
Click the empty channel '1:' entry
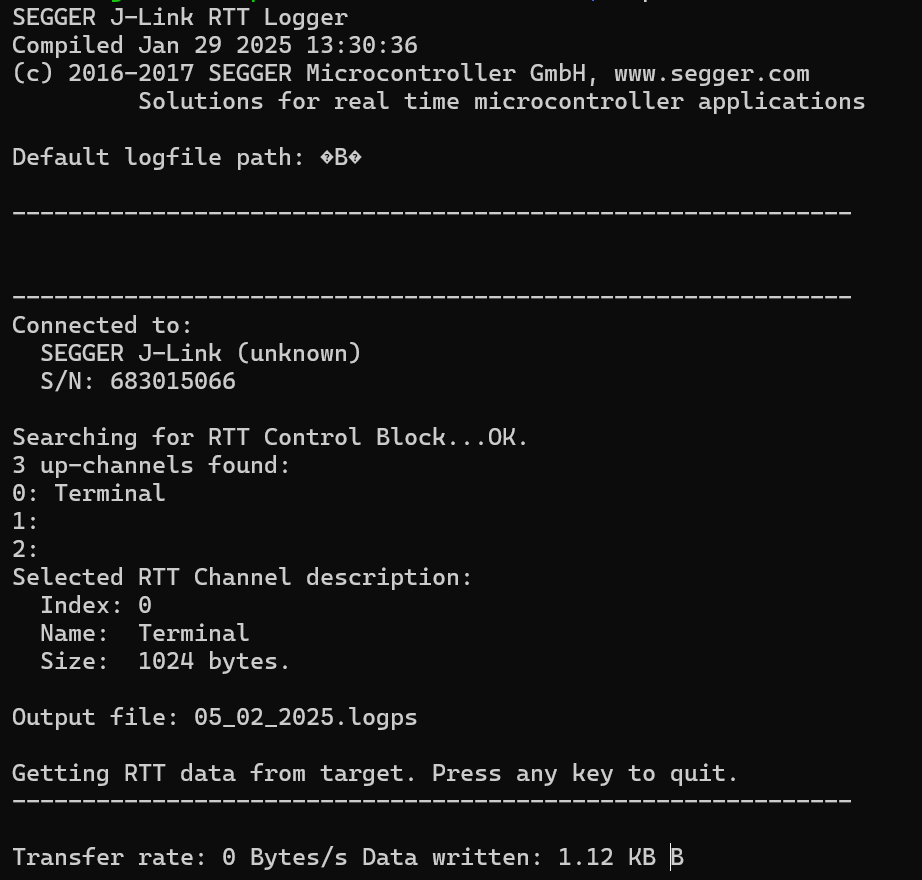(x=25, y=522)
